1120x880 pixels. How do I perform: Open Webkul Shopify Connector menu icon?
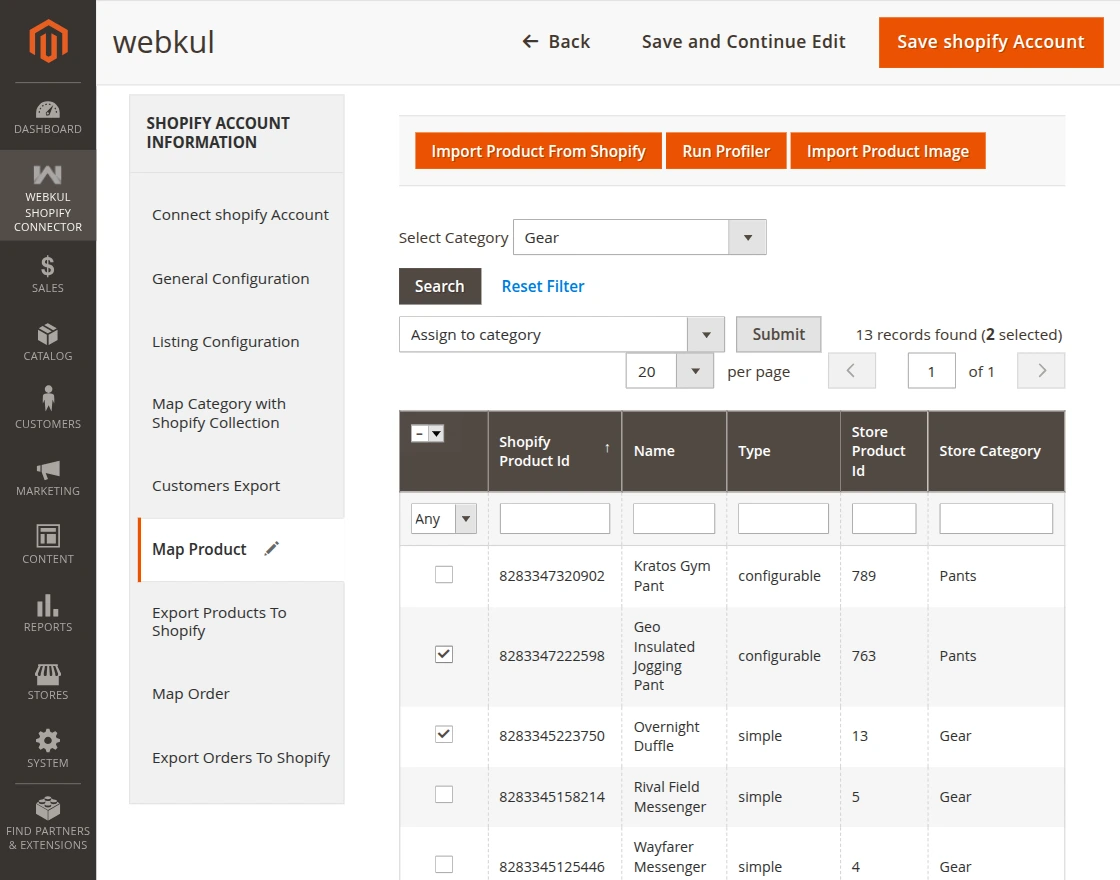pos(48,174)
